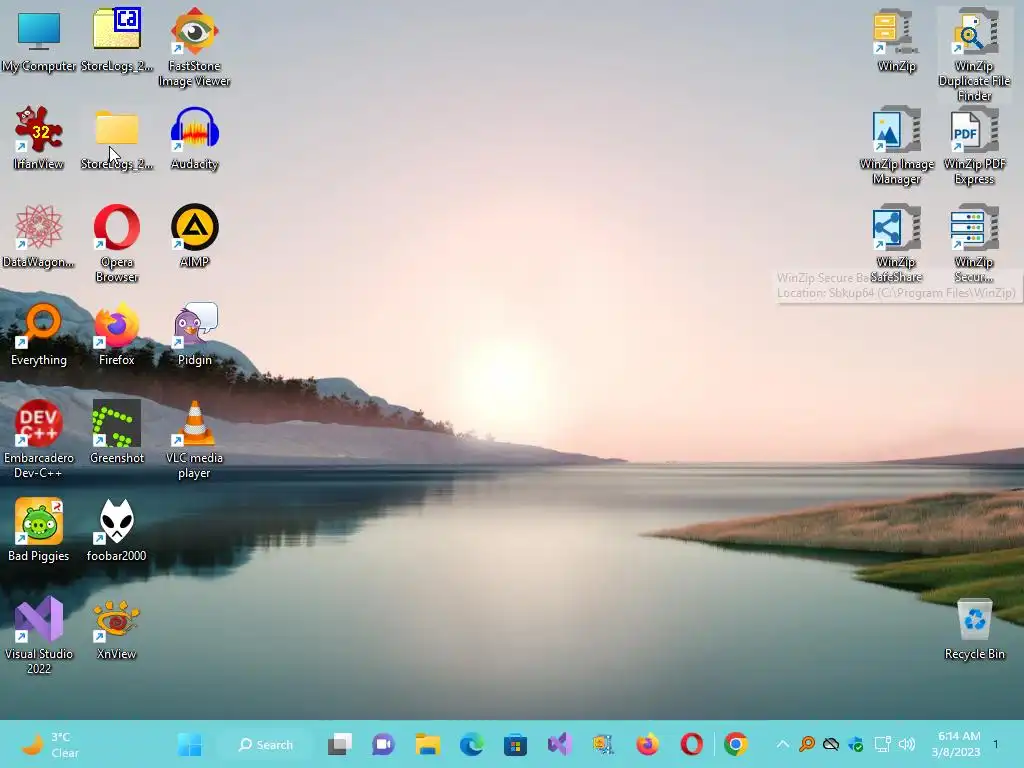
Task: Select the StoreLogs file with the Ca icon
Action: tap(117, 42)
